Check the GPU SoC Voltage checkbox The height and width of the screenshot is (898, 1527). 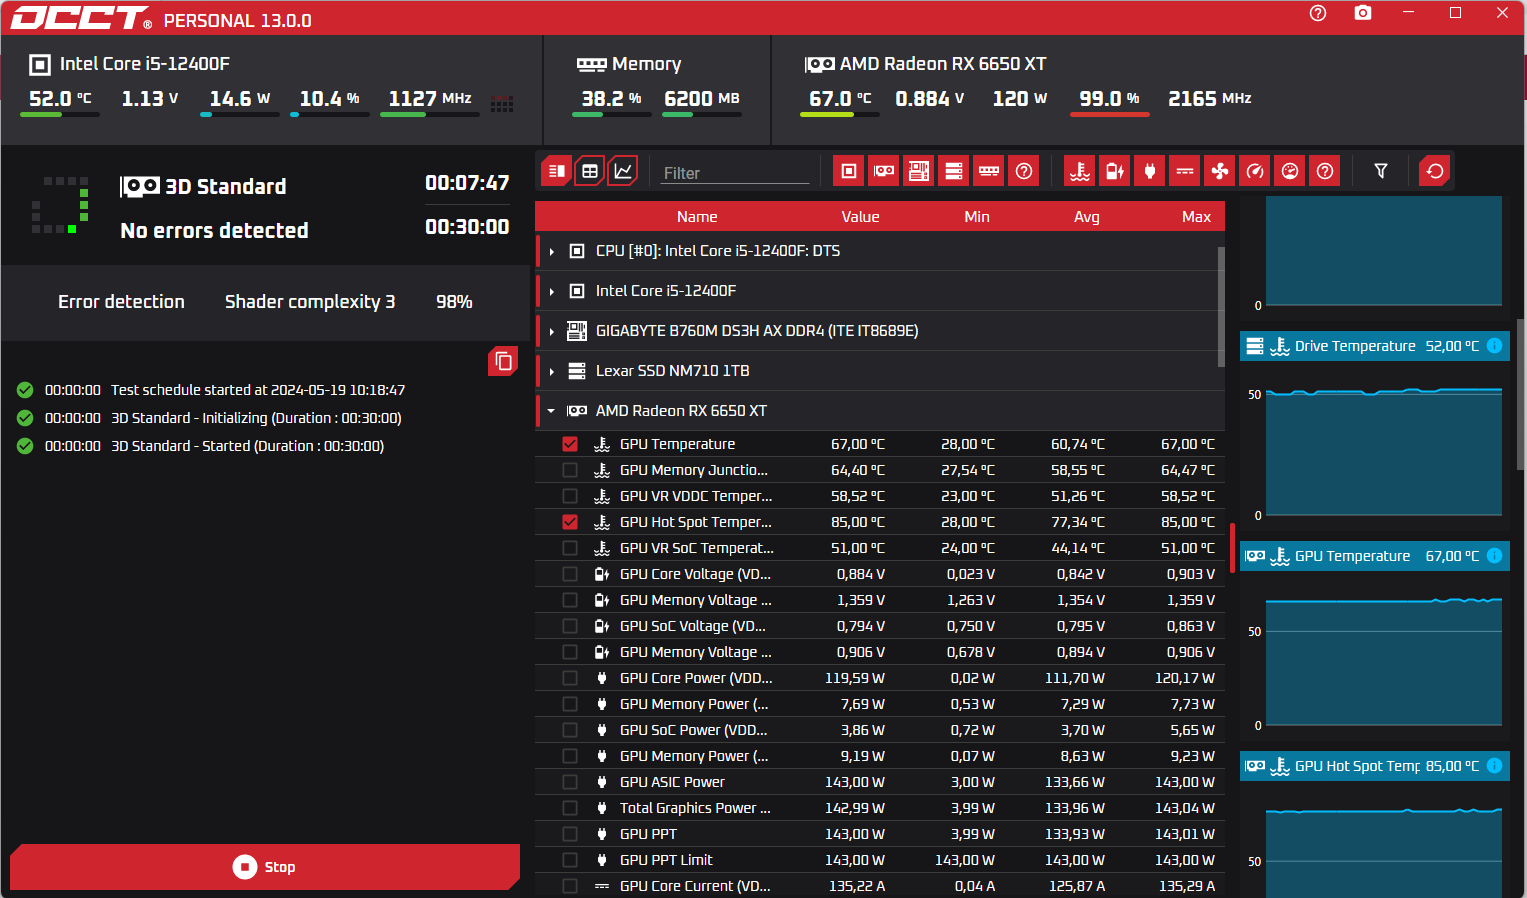570,626
